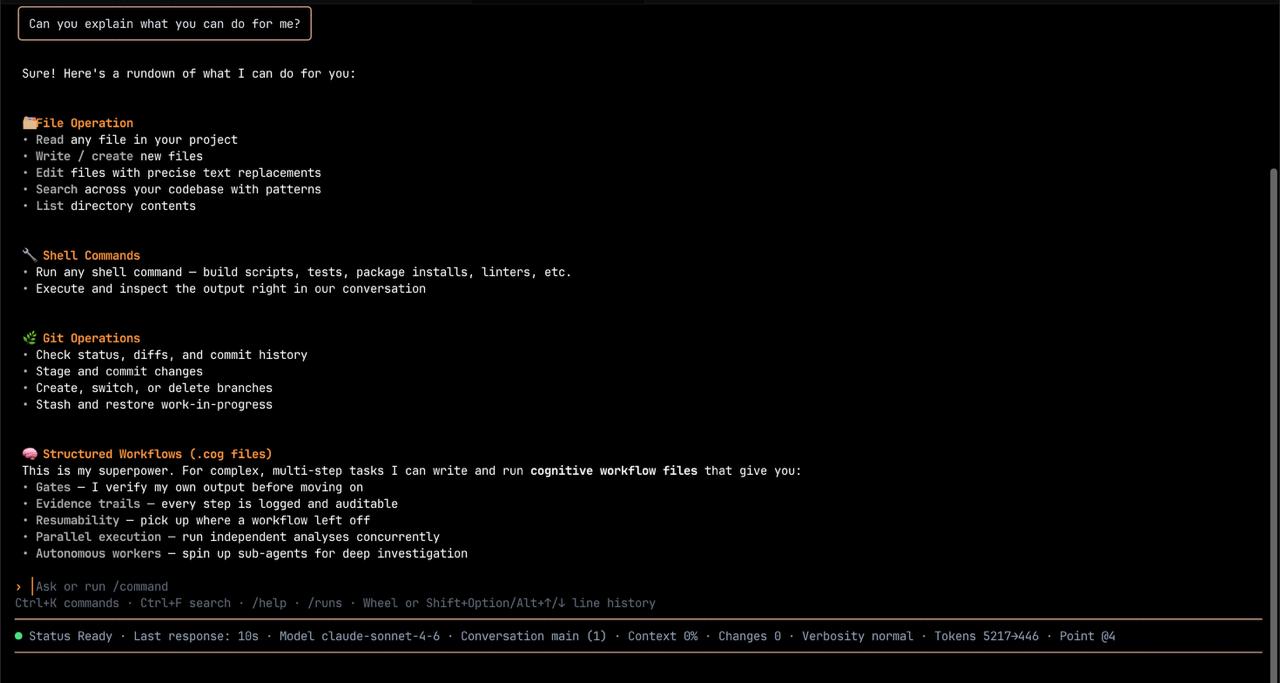Click the brain icon beside Structured Workflows
Viewport: 1280px width, 683px height.
click(29, 454)
